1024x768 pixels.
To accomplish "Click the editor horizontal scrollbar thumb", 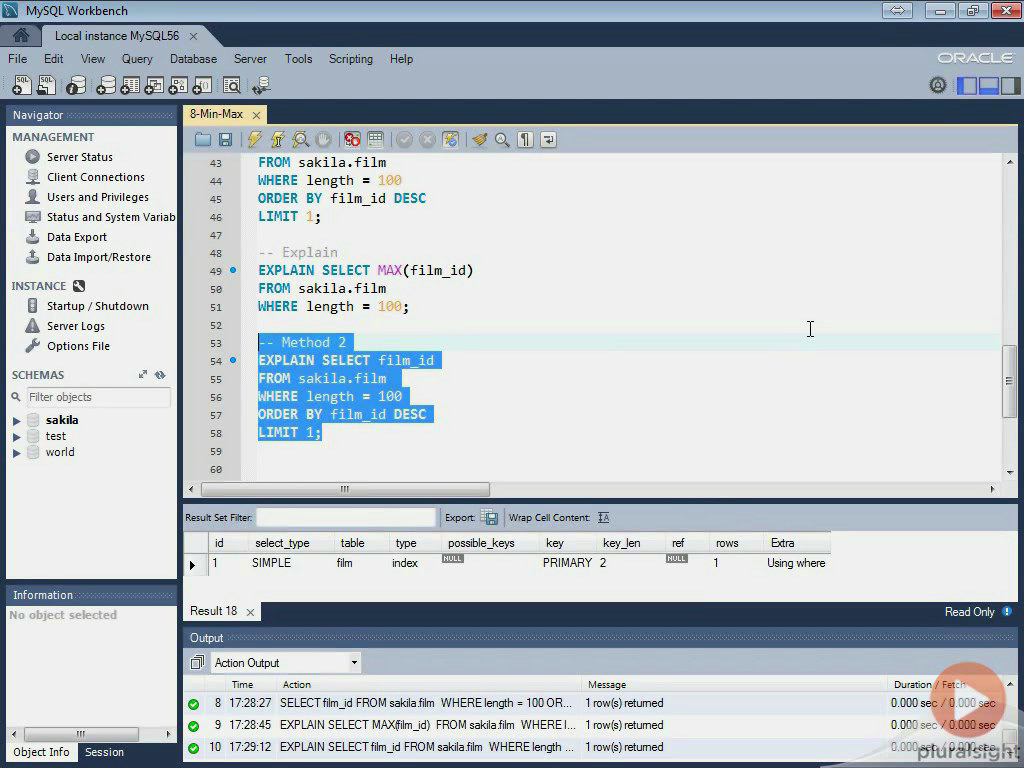I will [345, 489].
